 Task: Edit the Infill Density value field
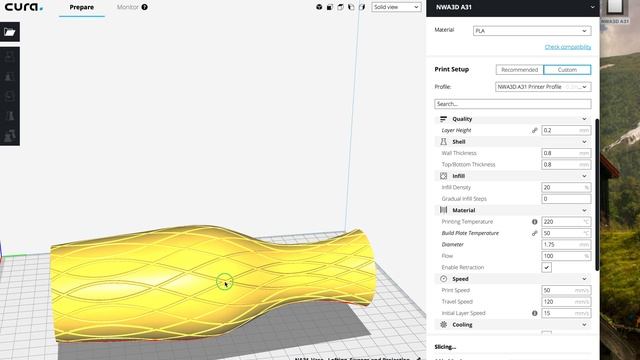566,187
